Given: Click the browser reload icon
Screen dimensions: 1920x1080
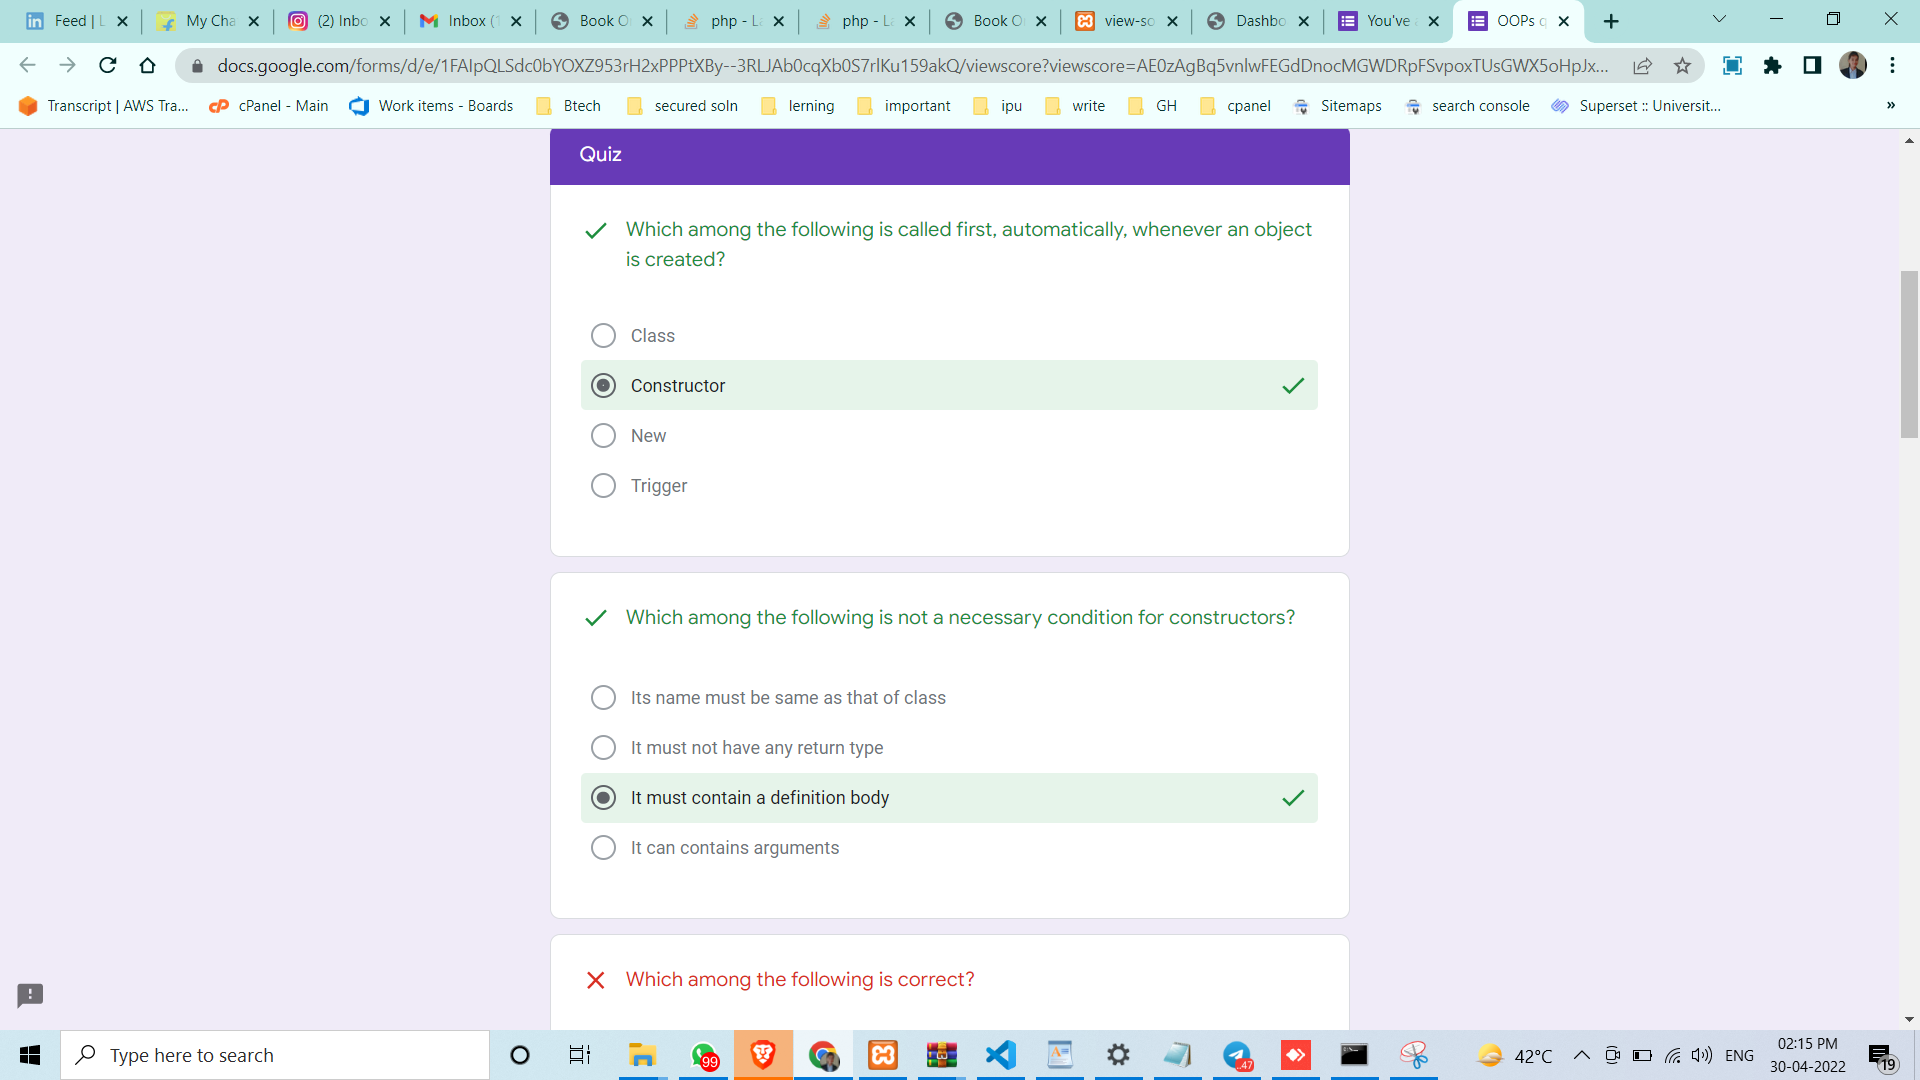Looking at the screenshot, I should [108, 66].
